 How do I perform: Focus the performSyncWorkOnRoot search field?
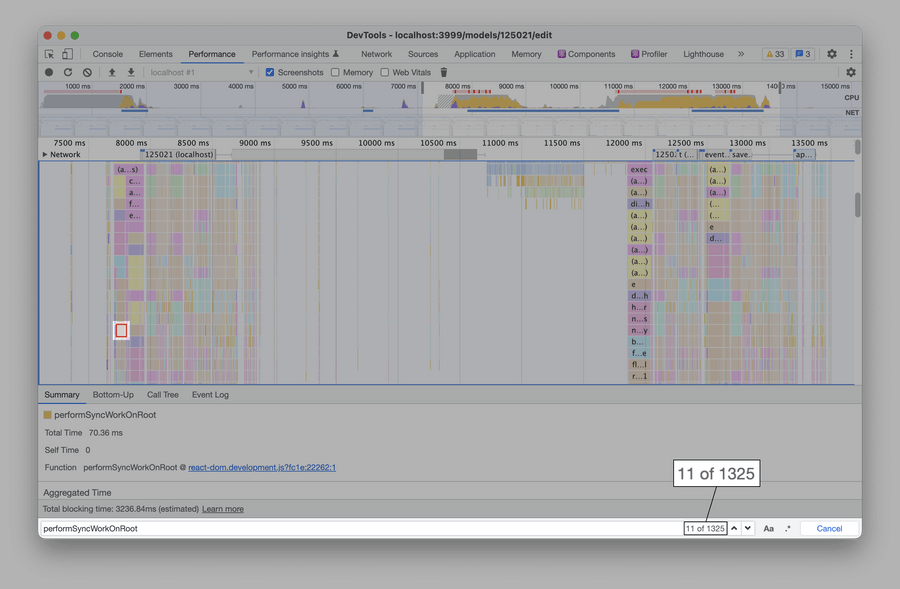click(x=362, y=529)
